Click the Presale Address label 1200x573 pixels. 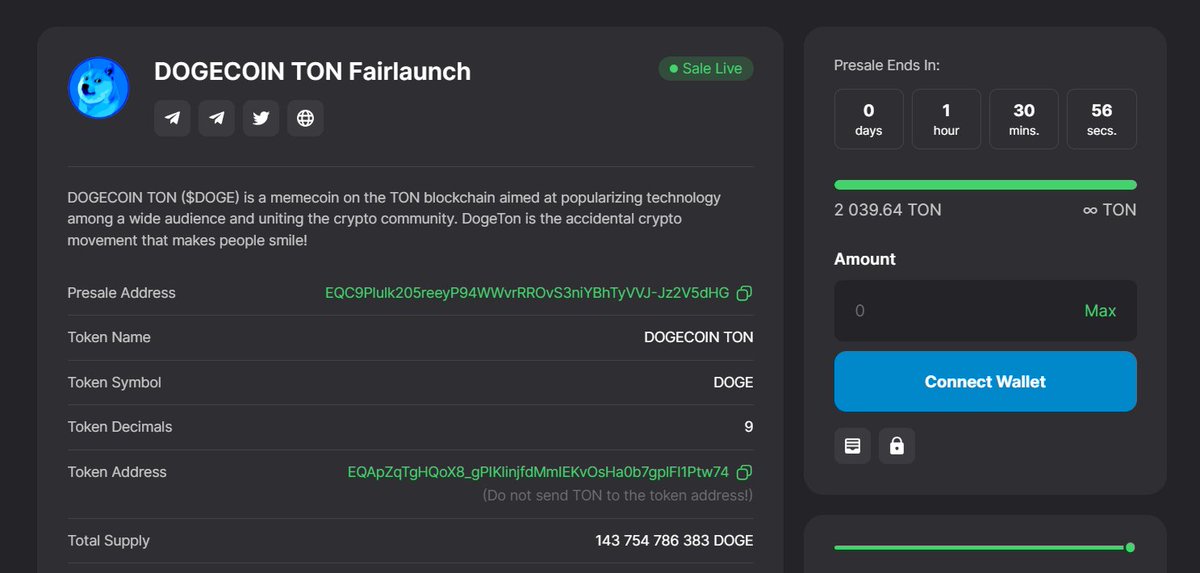click(x=121, y=293)
